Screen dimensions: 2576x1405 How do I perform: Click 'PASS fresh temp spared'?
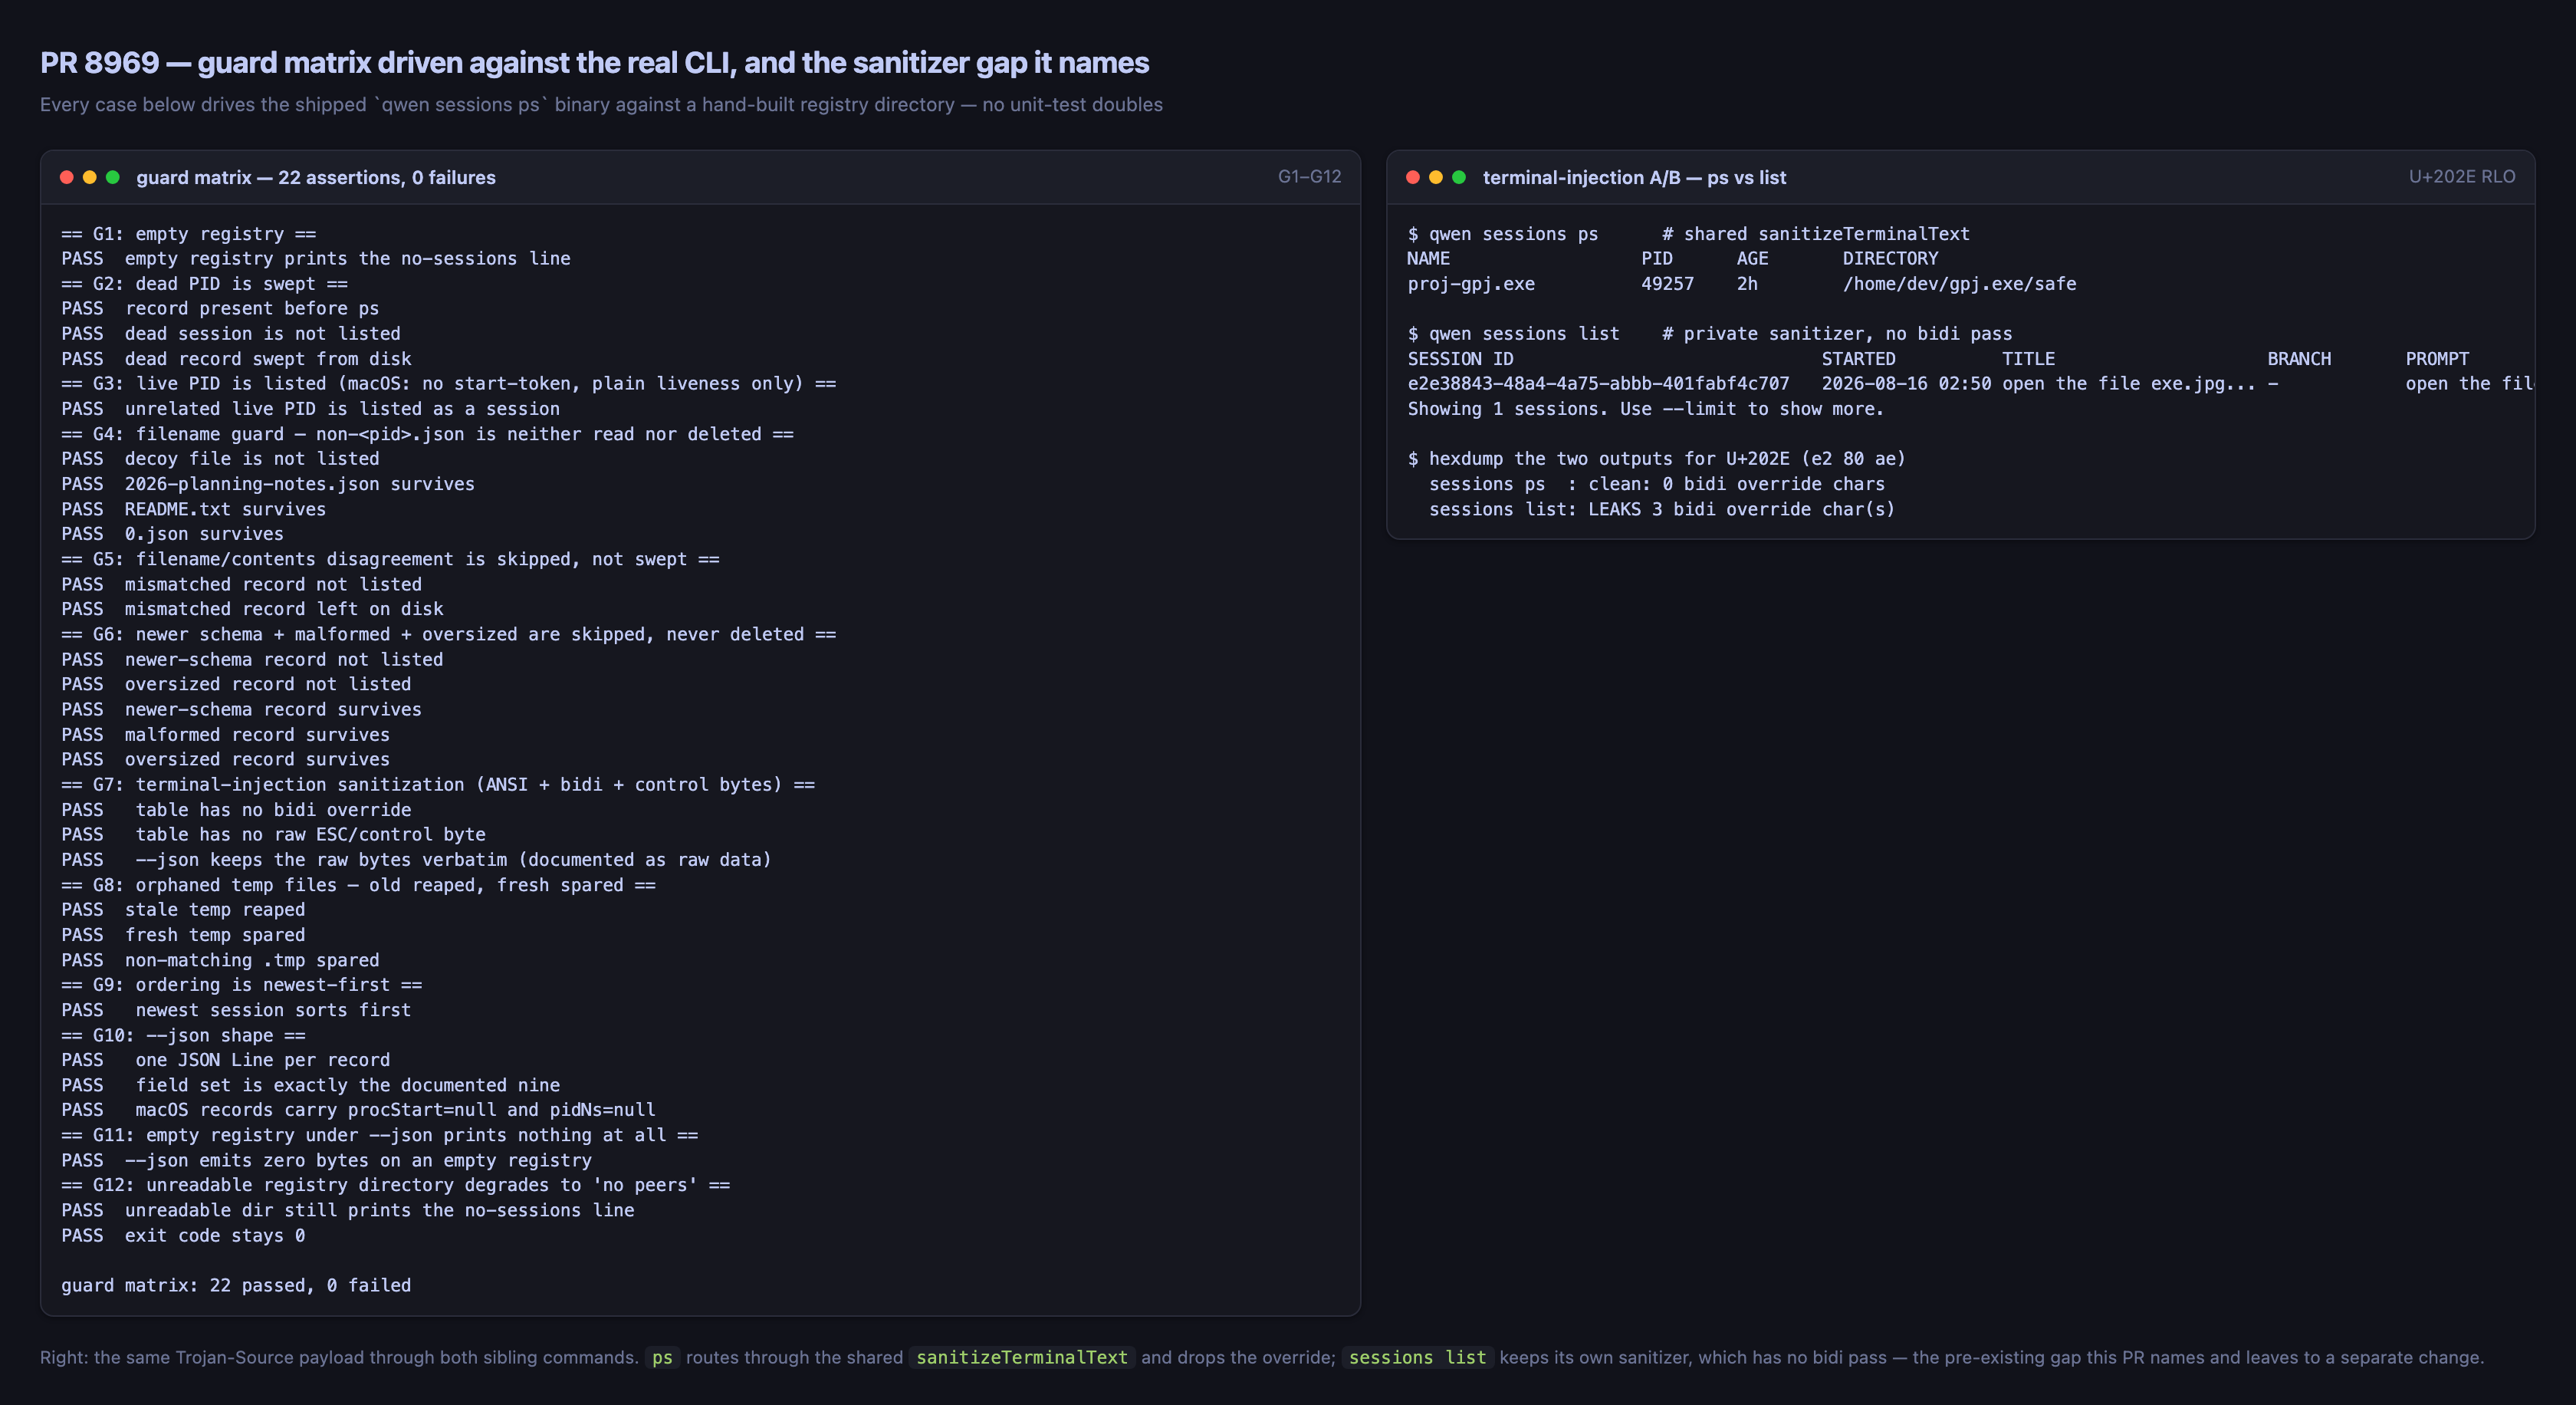(183, 935)
